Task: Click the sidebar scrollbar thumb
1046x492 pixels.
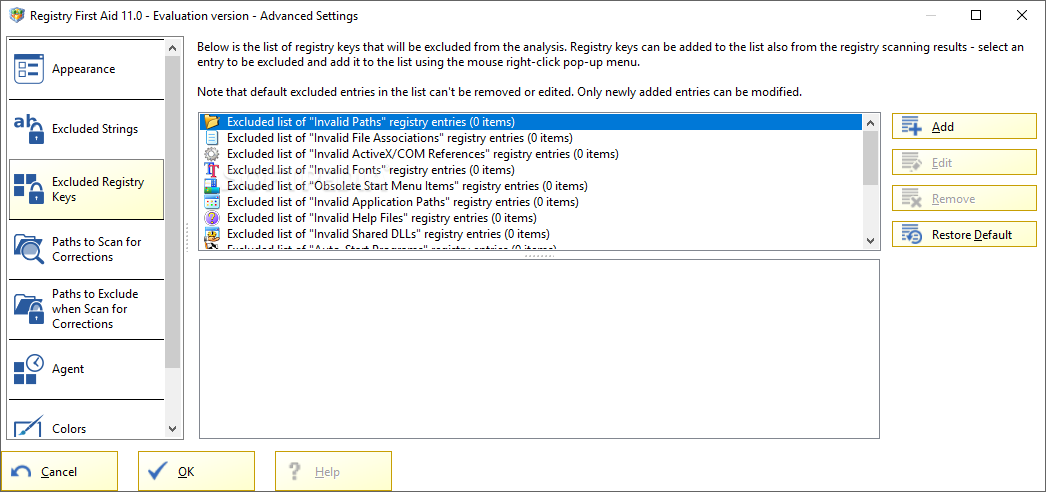Action: (172, 211)
